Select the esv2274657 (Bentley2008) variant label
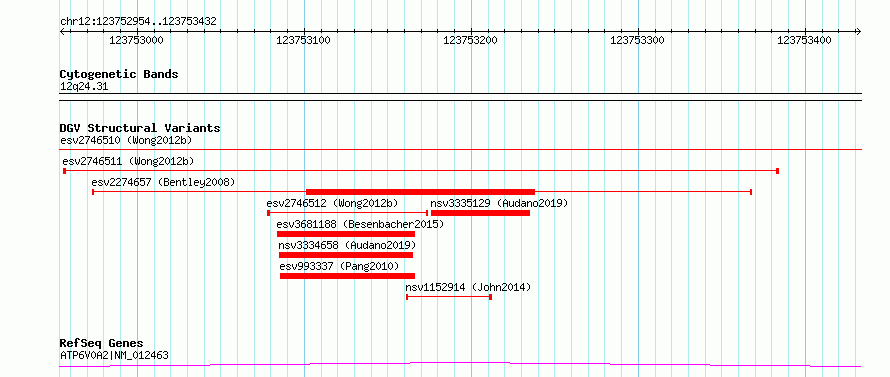 (x=163, y=182)
